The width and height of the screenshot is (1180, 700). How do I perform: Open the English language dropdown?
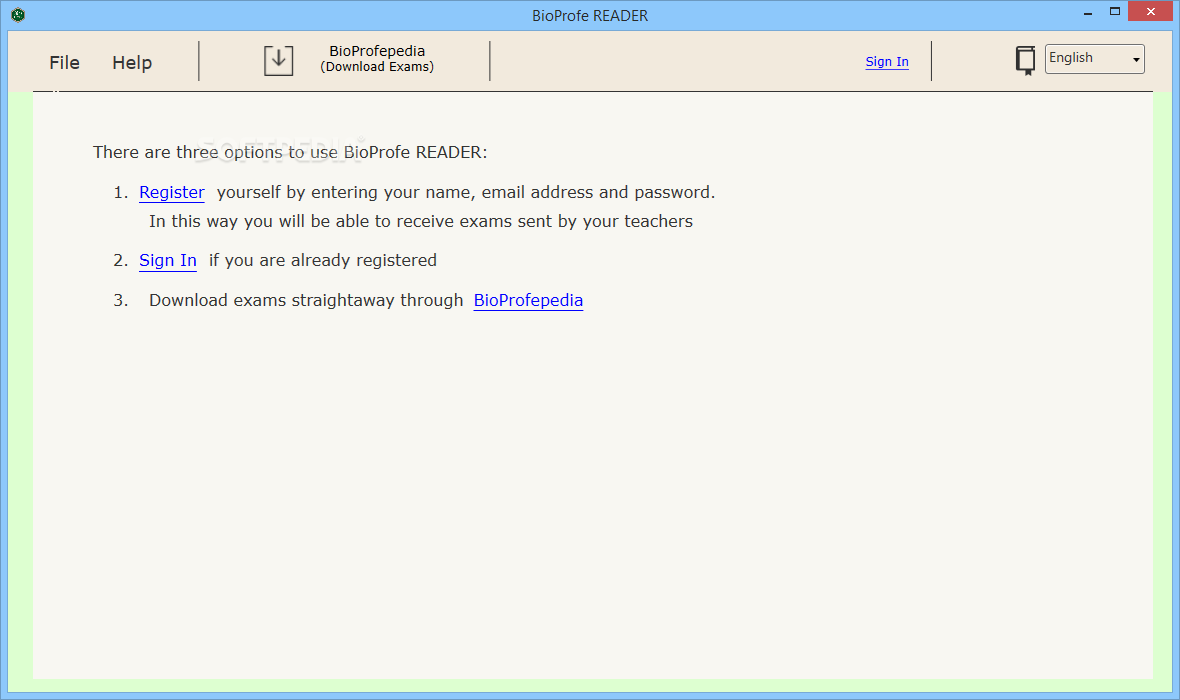tap(1094, 59)
